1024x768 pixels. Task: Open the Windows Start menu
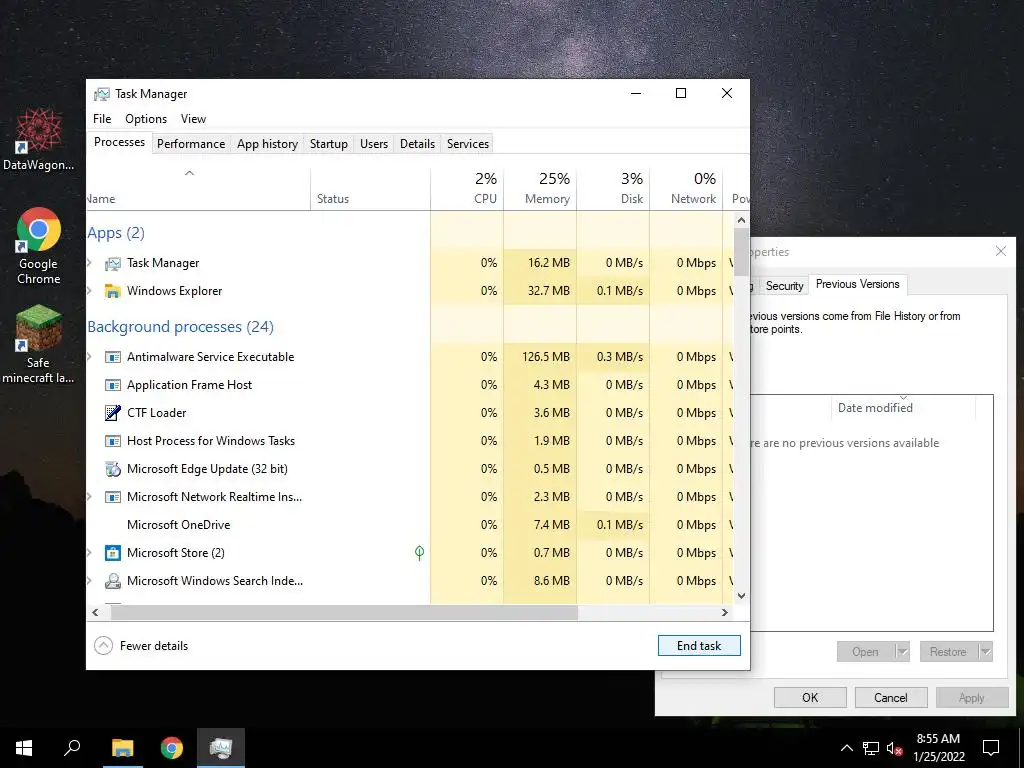coord(24,748)
